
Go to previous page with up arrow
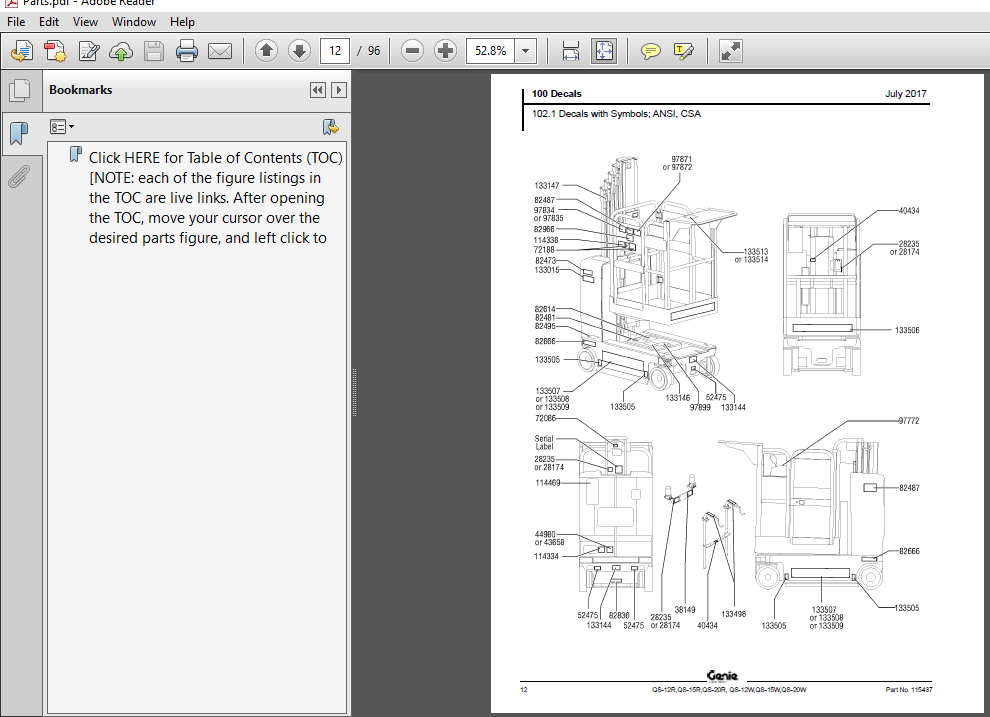pyautogui.click(x=266, y=50)
